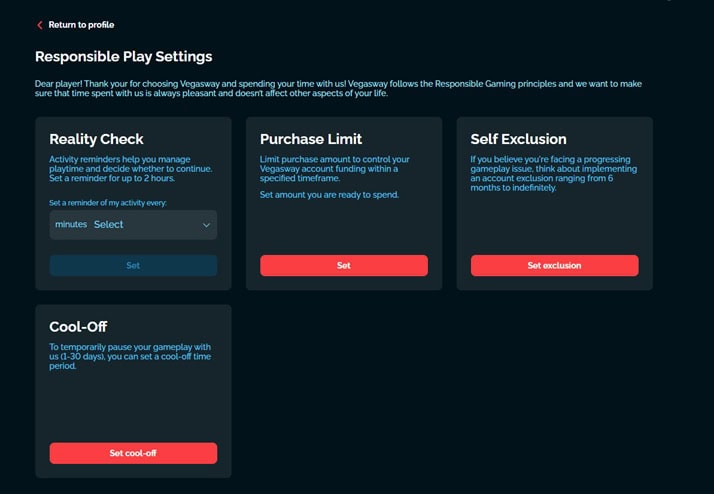Click Set button in Purchase Limit card

(343, 265)
